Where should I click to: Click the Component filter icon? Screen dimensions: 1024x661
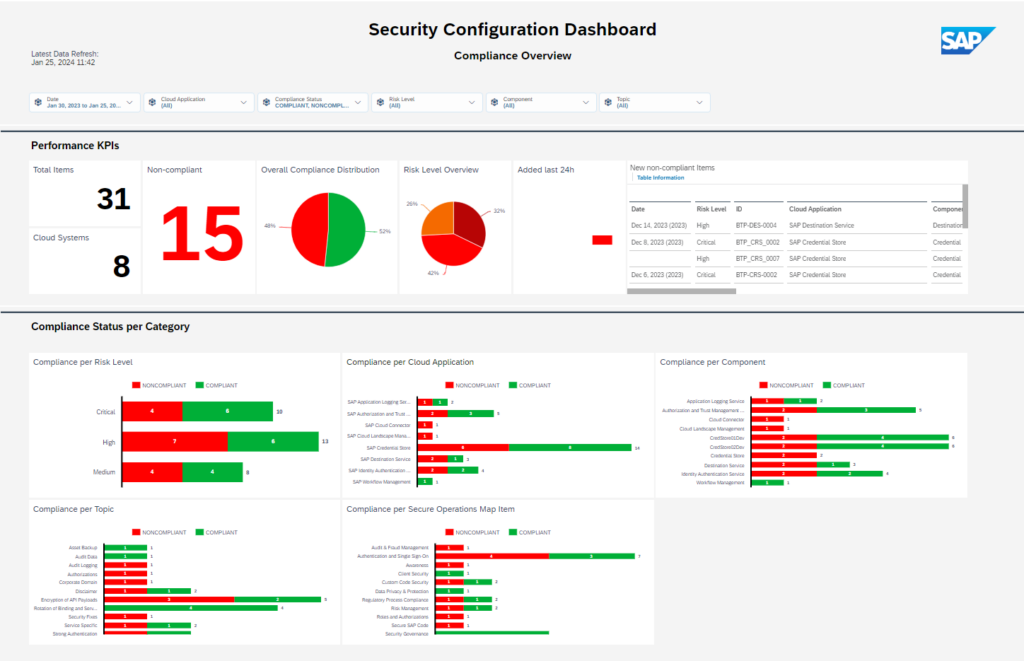(x=494, y=103)
